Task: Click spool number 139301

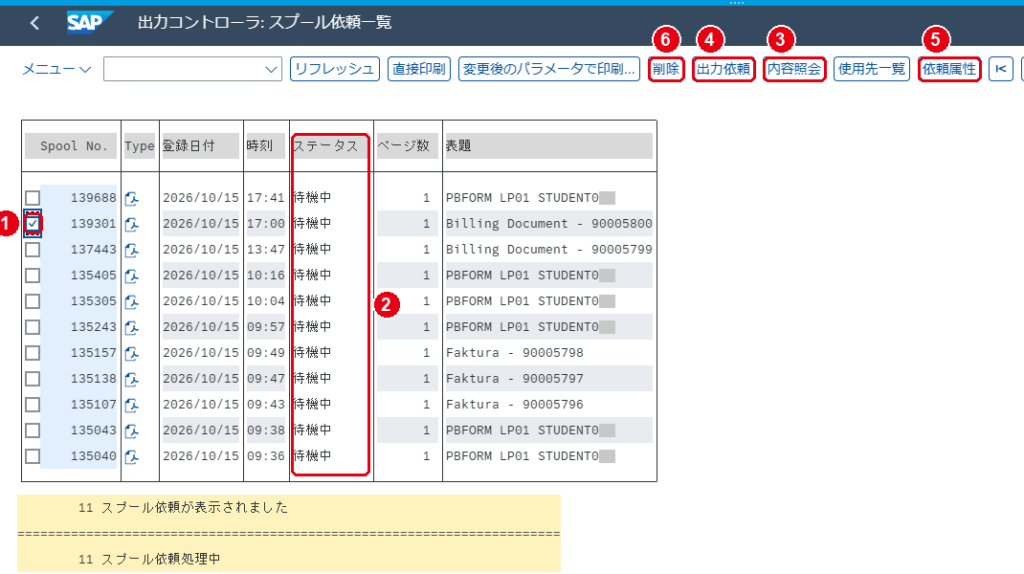Action: 93,224
